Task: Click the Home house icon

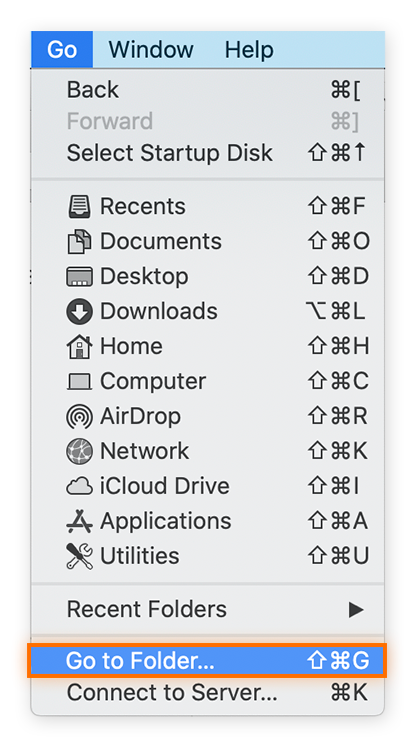Action: (79, 346)
